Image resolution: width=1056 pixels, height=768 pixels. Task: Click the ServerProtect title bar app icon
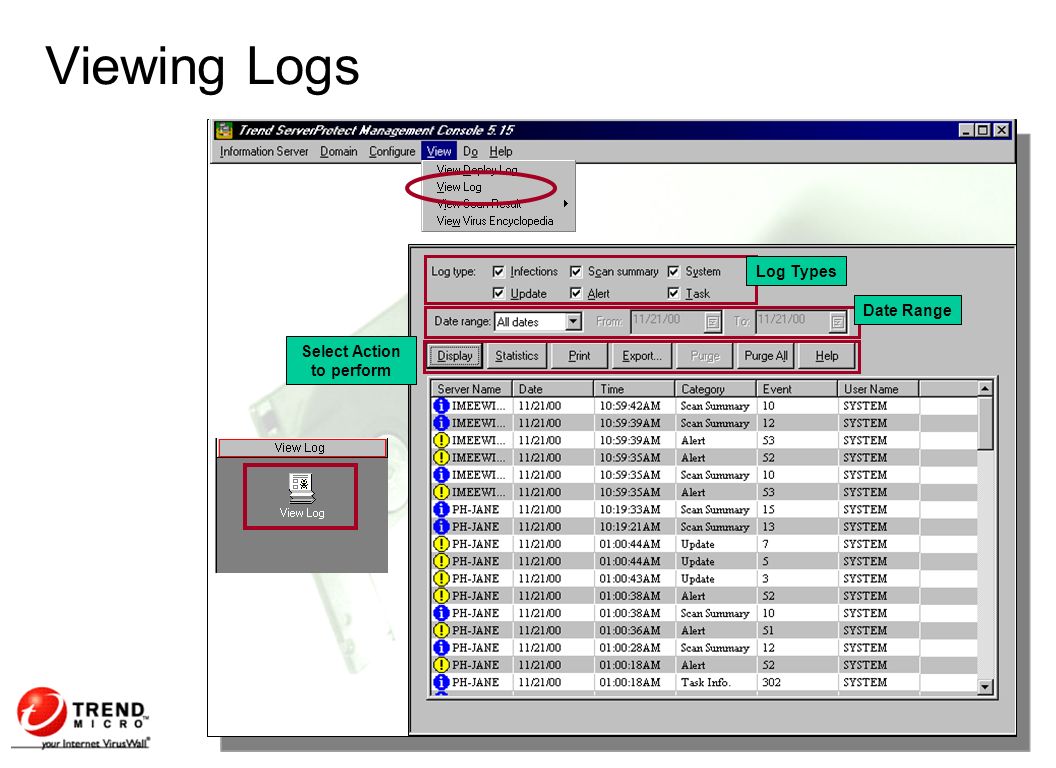(x=224, y=130)
